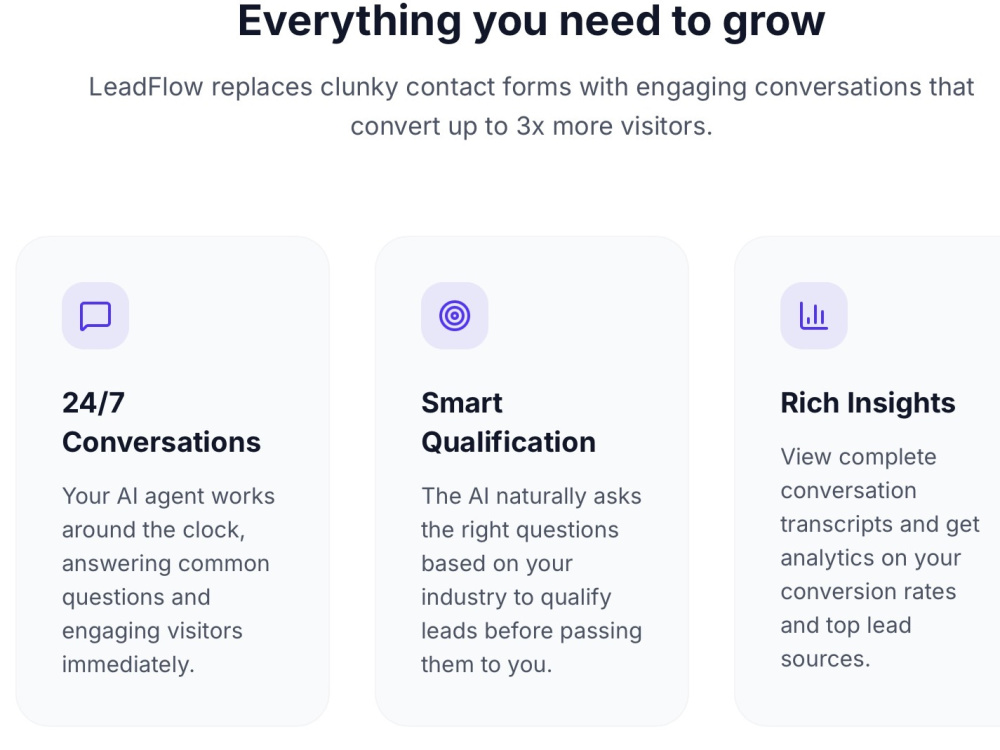Click "leads before passing them to you" text
The height and width of the screenshot is (750, 1000).
pos(531,647)
